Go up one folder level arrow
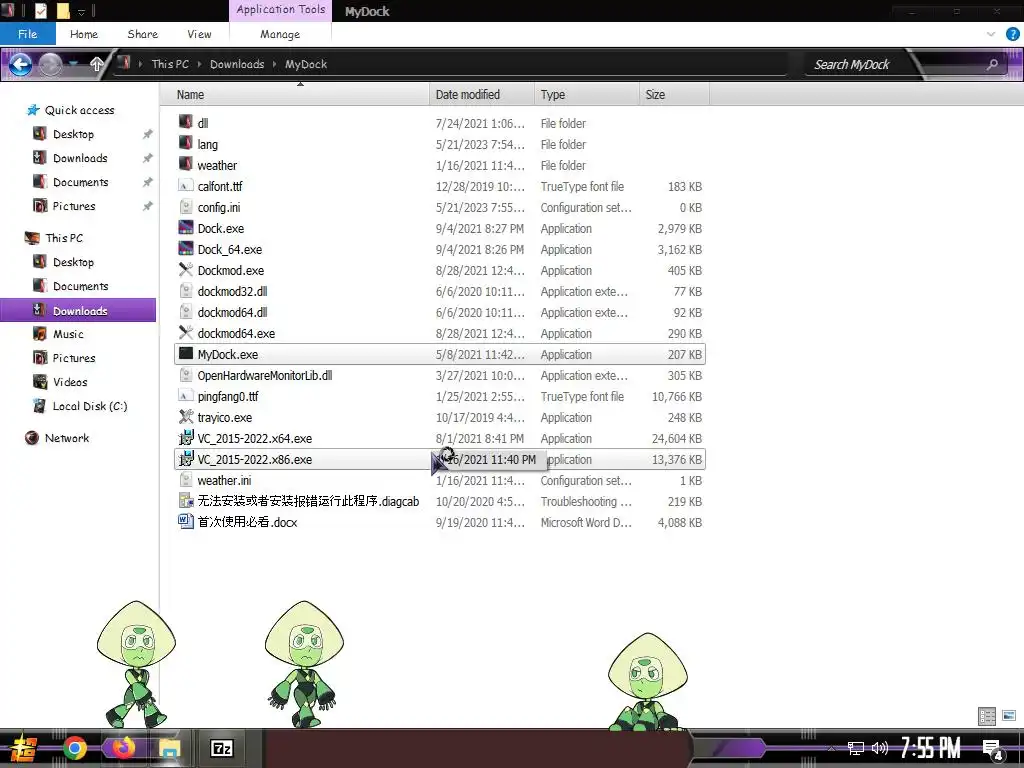 click(97, 64)
